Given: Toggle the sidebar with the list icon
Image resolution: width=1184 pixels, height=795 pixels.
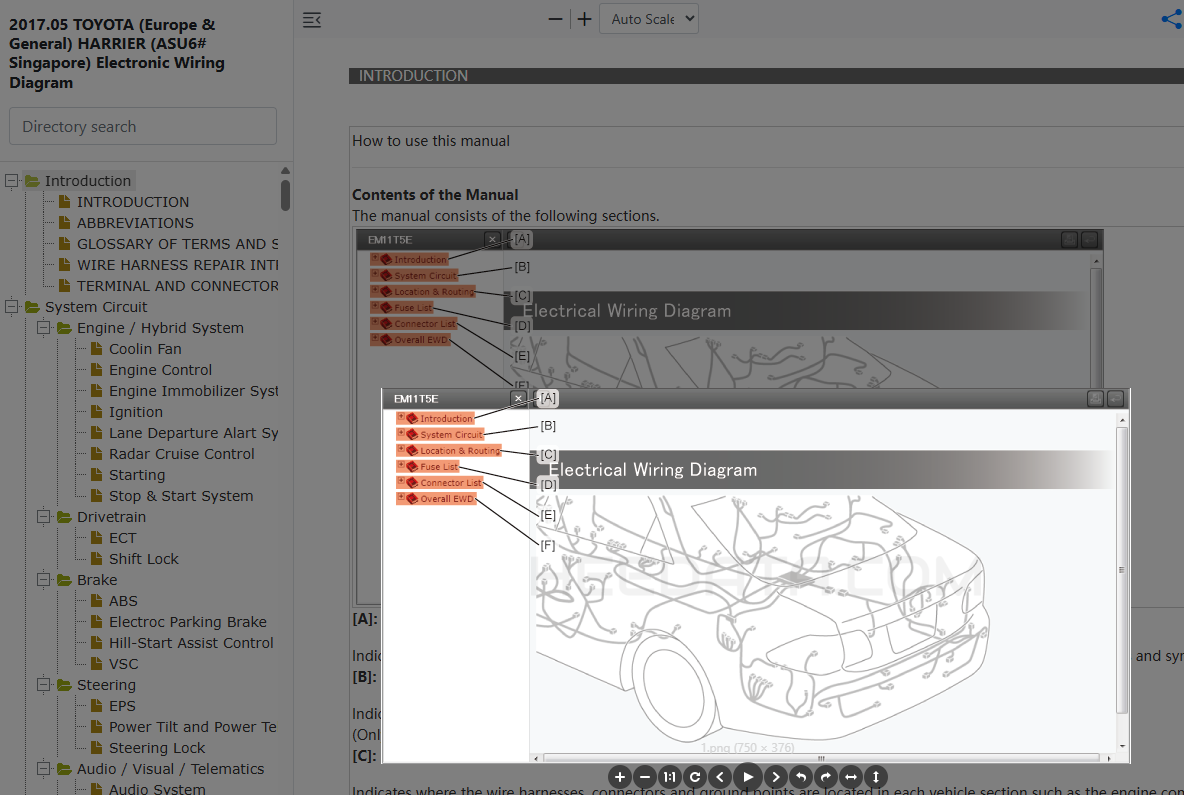Looking at the screenshot, I should [312, 20].
